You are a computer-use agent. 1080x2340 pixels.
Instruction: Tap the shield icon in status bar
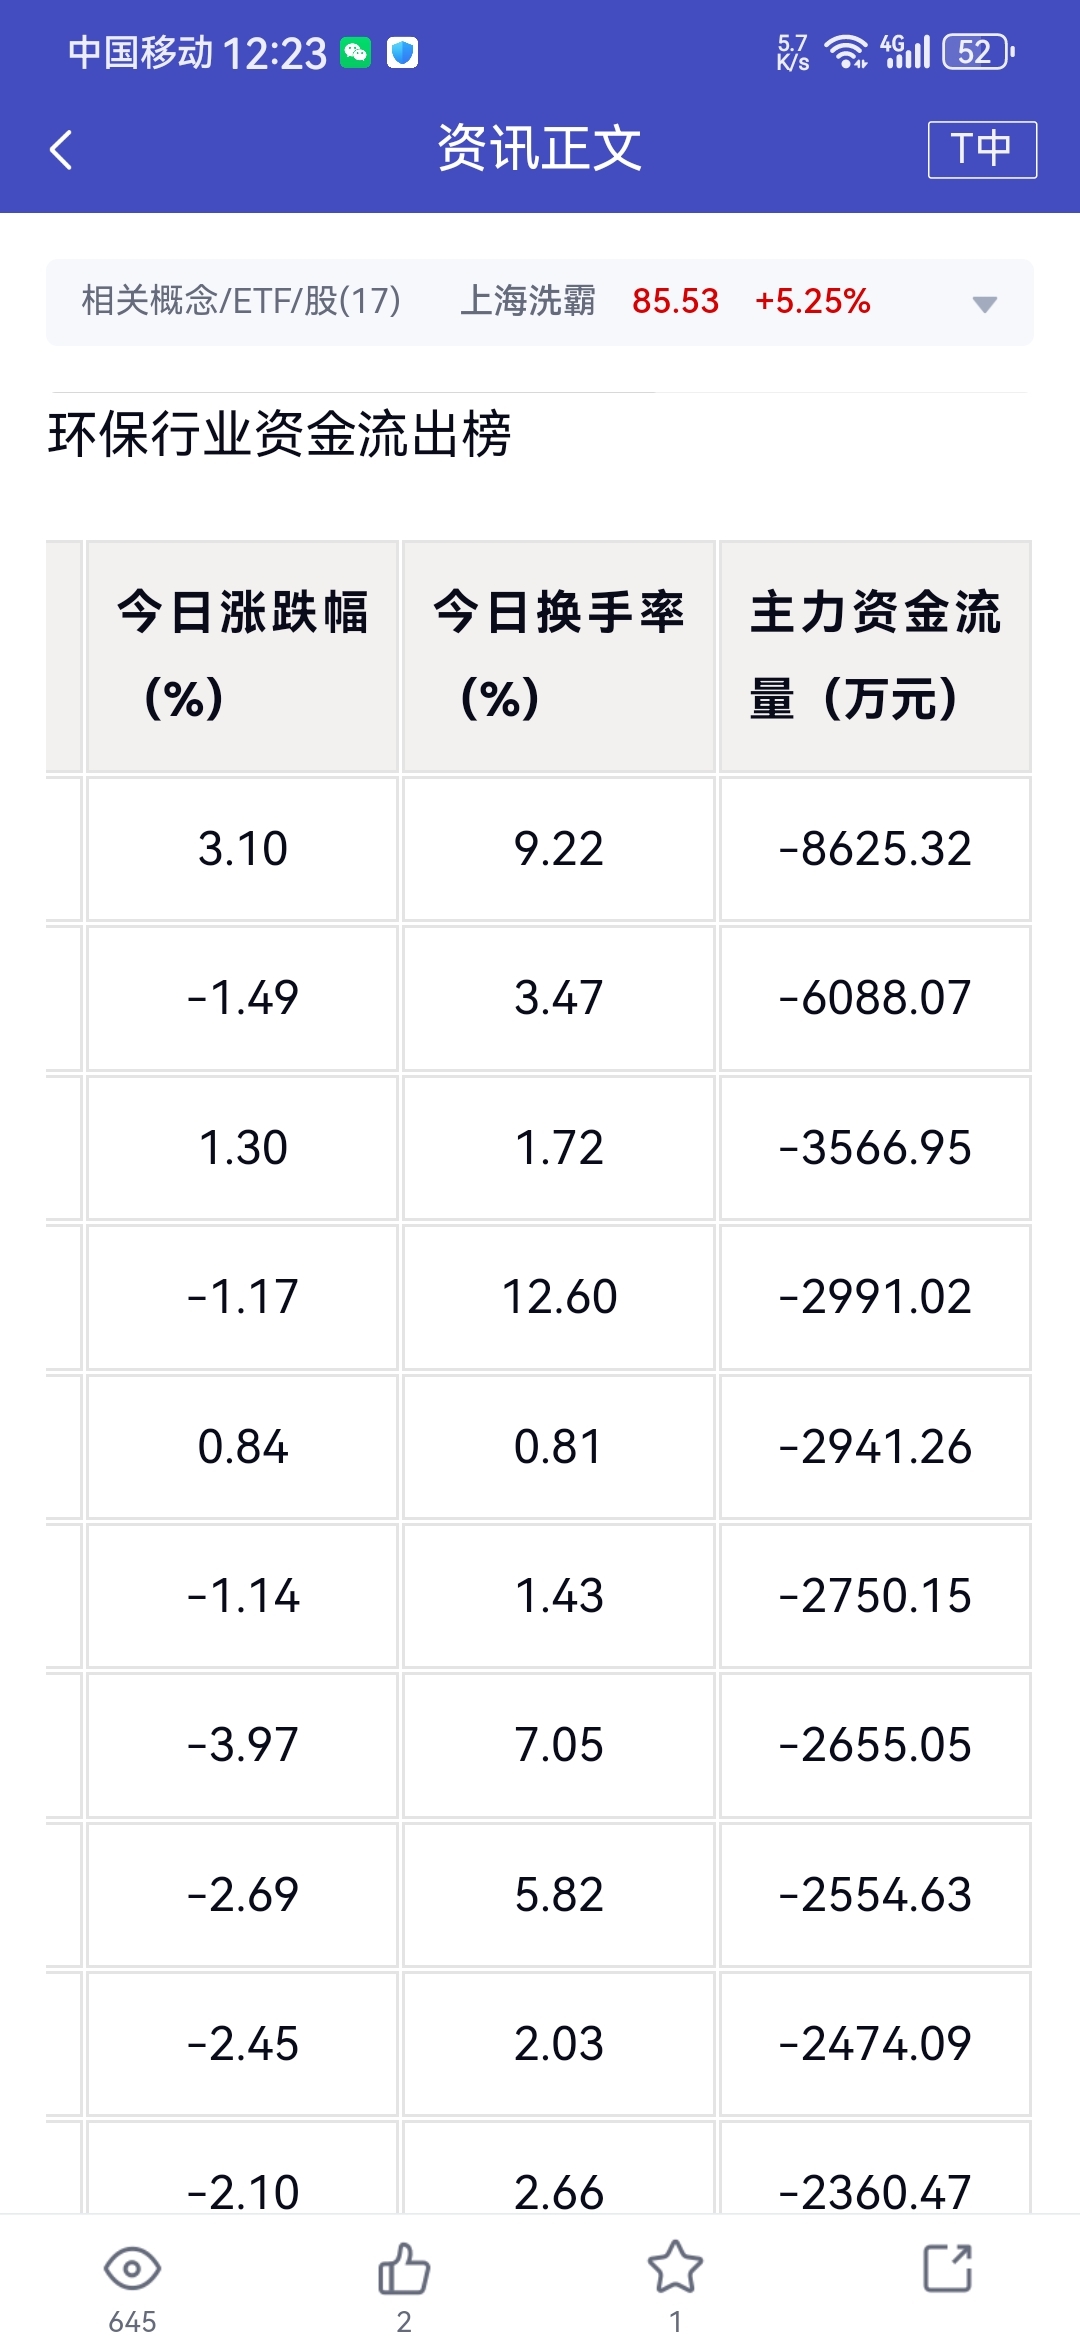pos(402,53)
